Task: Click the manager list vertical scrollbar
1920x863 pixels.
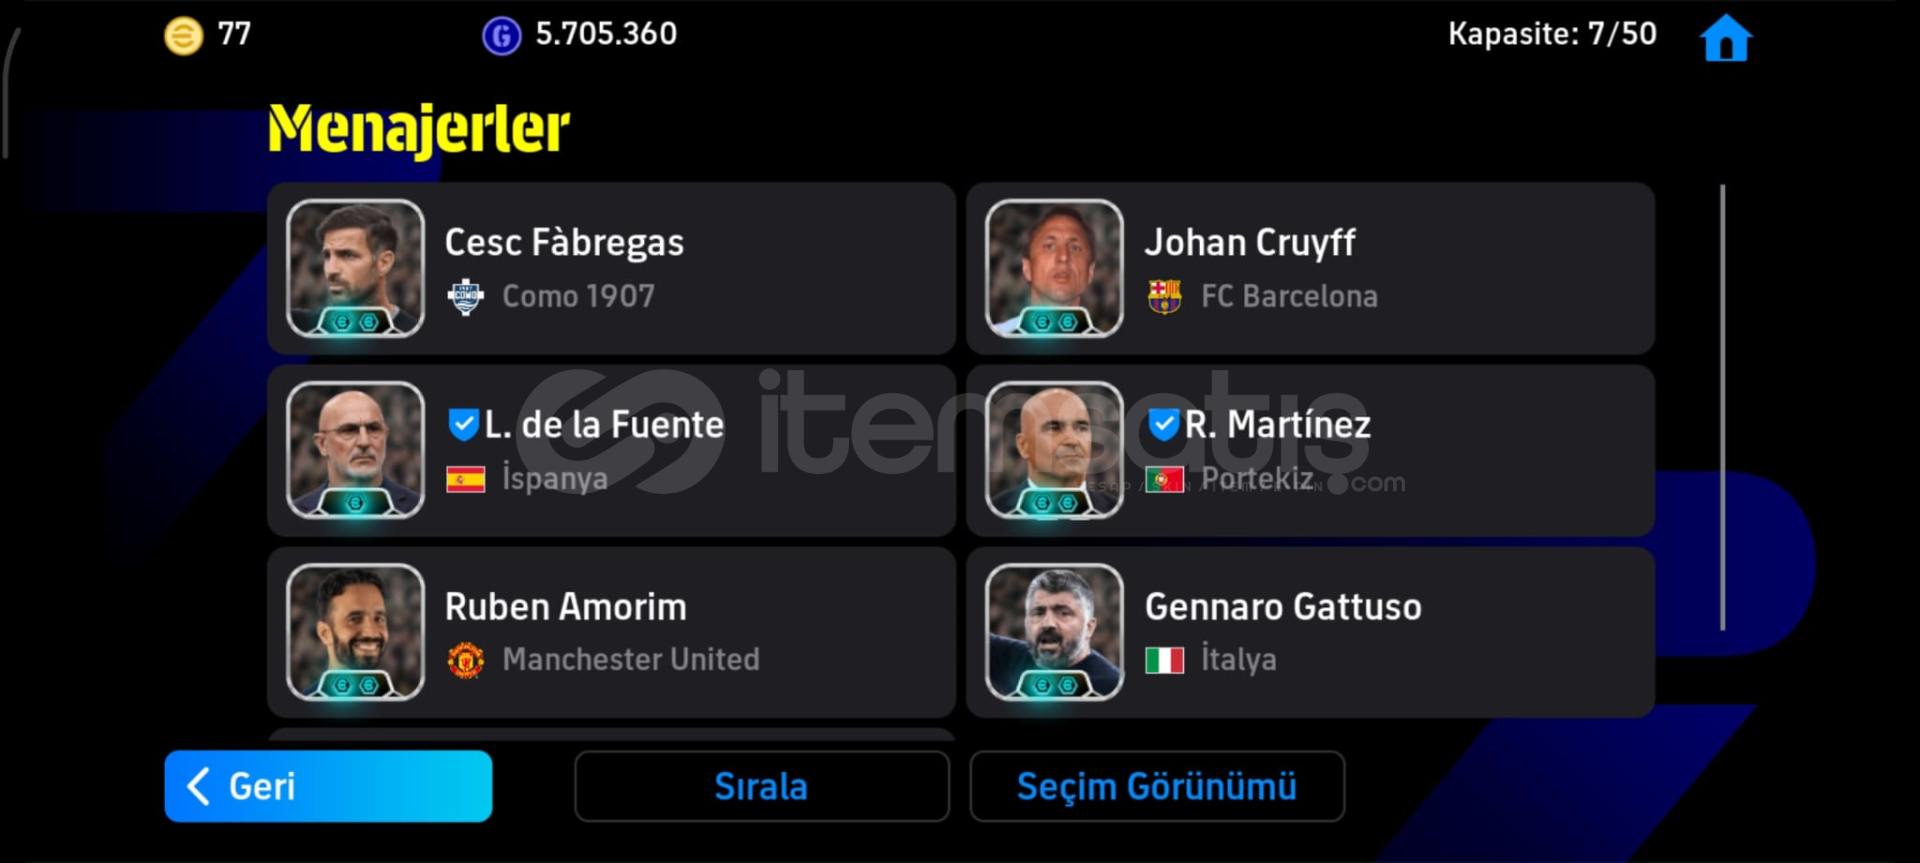Action: click(1722, 407)
